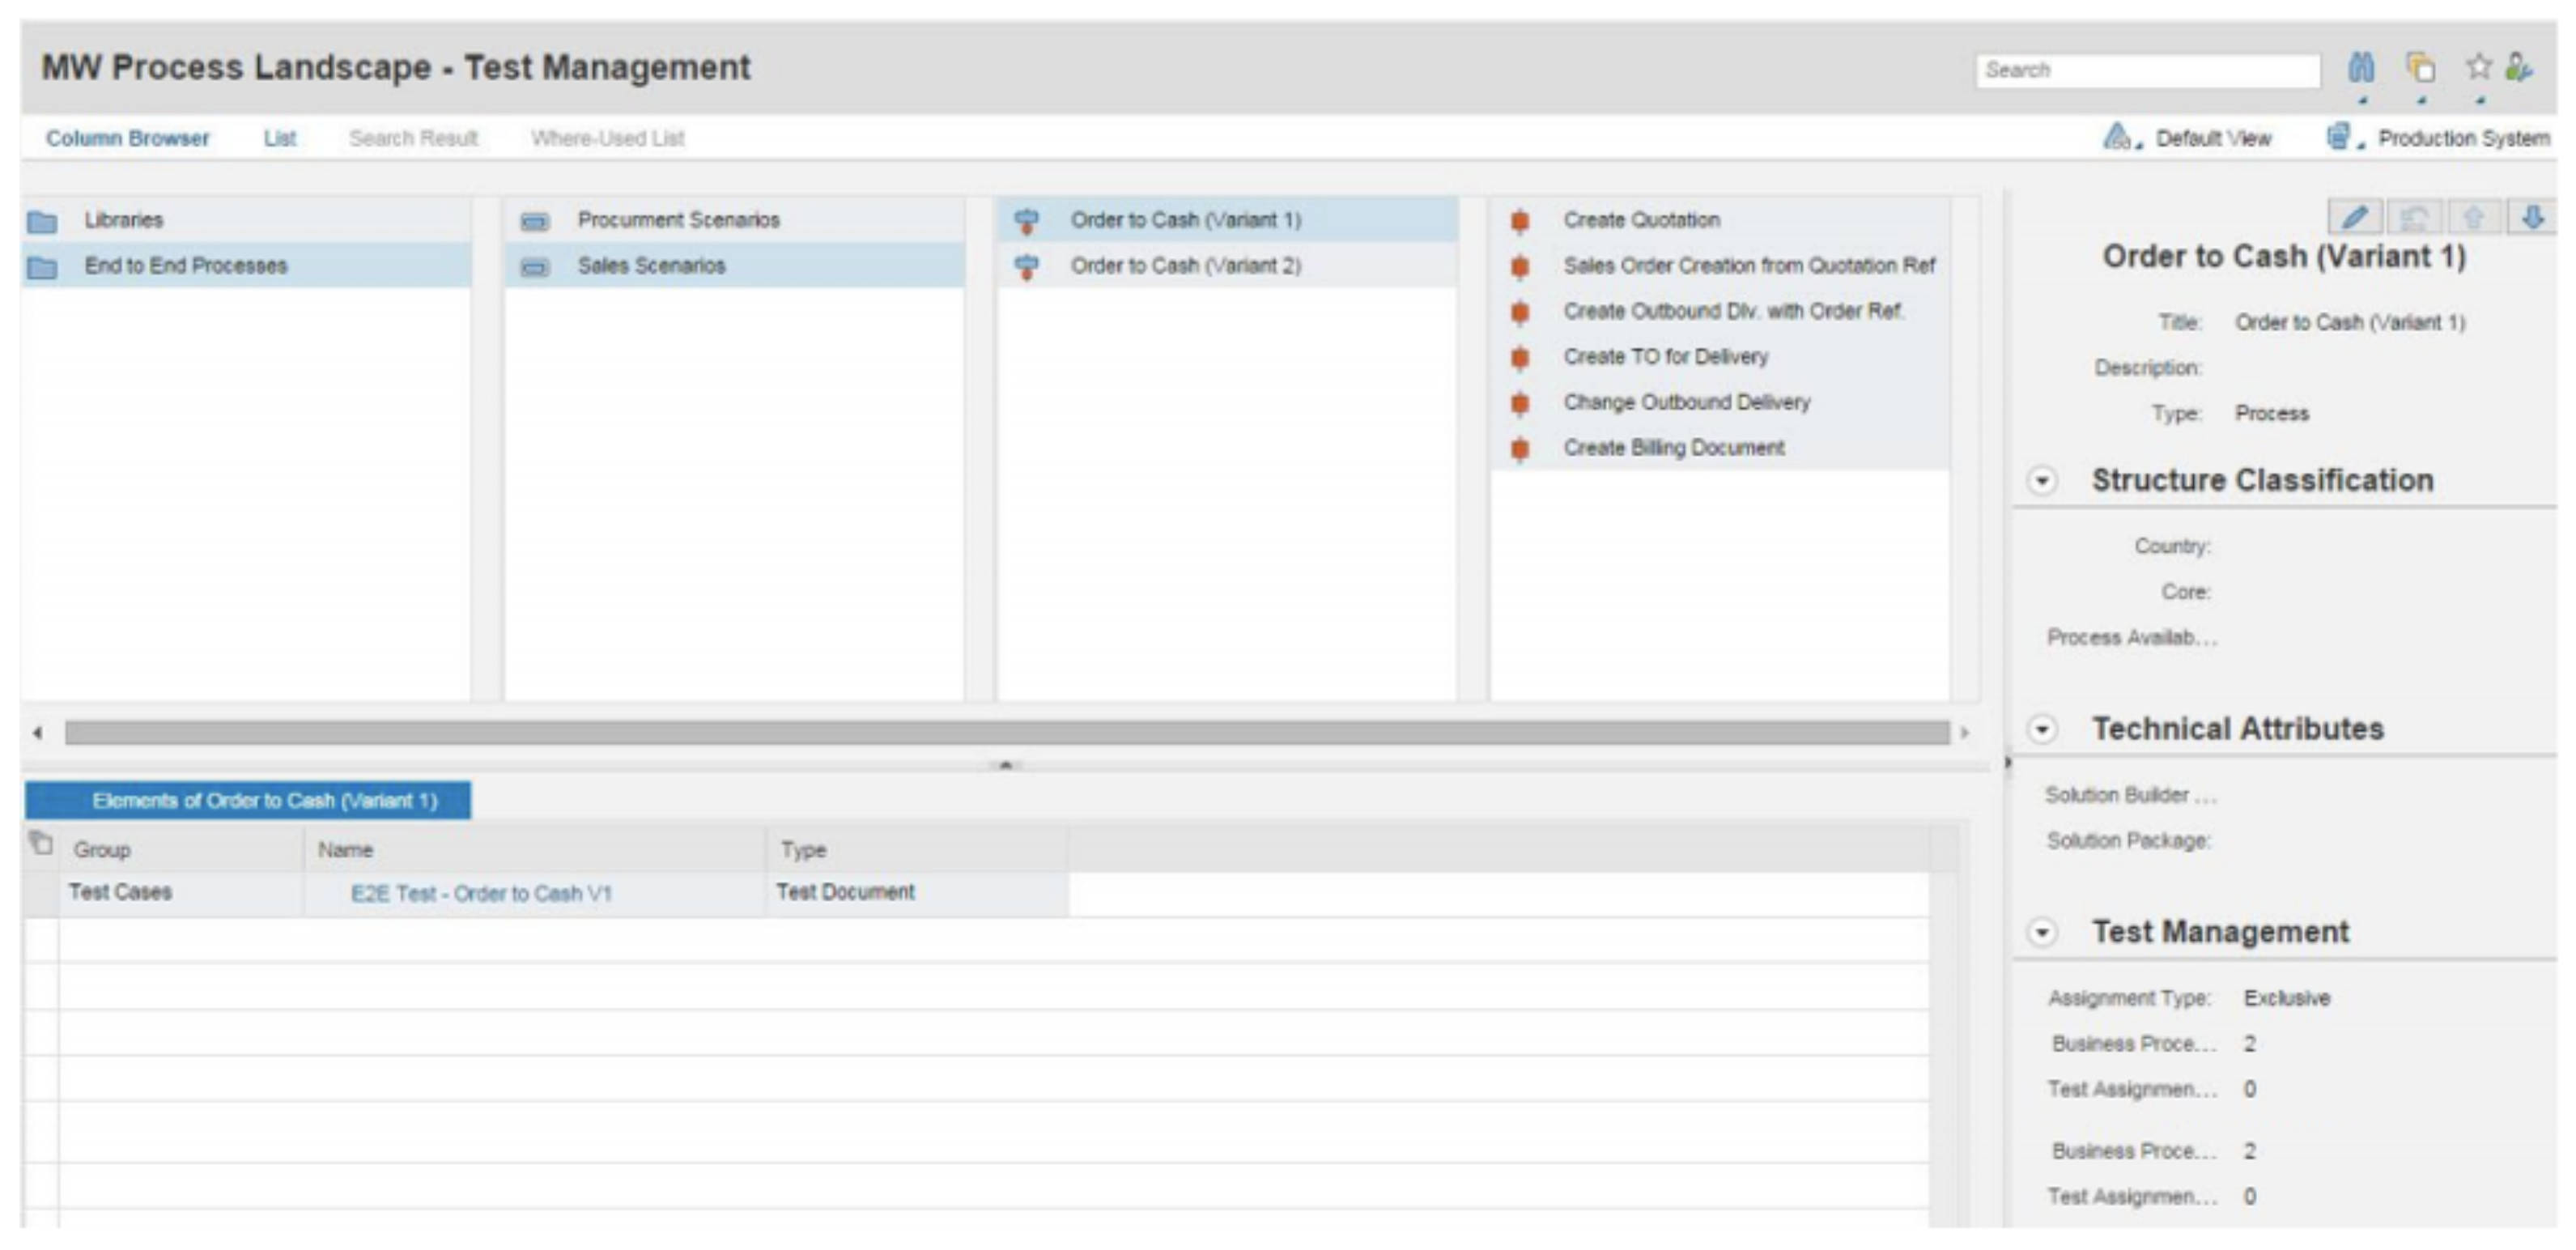Click the up arrow button in details panel
This screenshot has height=1250, width=2576.
click(x=2473, y=217)
